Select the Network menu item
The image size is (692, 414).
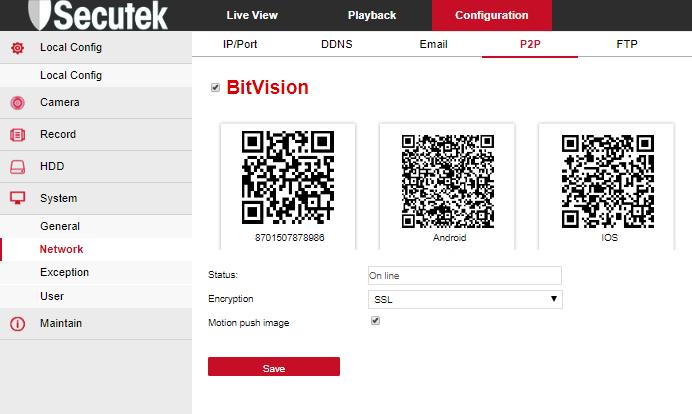[96, 249]
